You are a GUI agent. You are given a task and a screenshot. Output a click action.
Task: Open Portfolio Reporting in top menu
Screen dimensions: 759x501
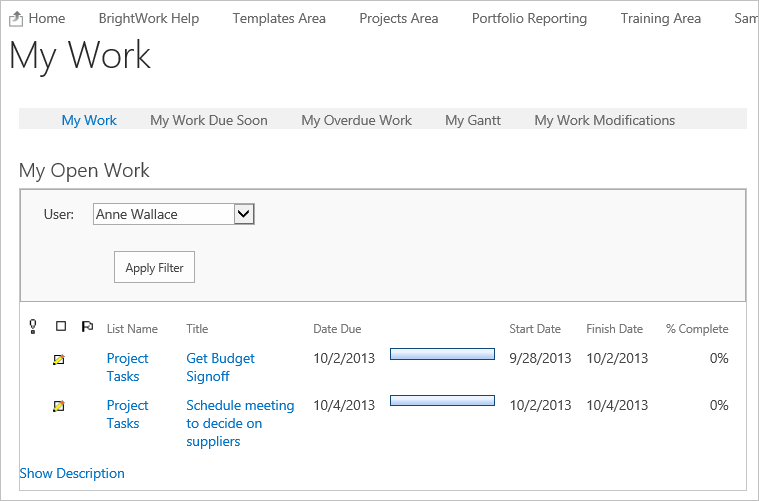(529, 18)
